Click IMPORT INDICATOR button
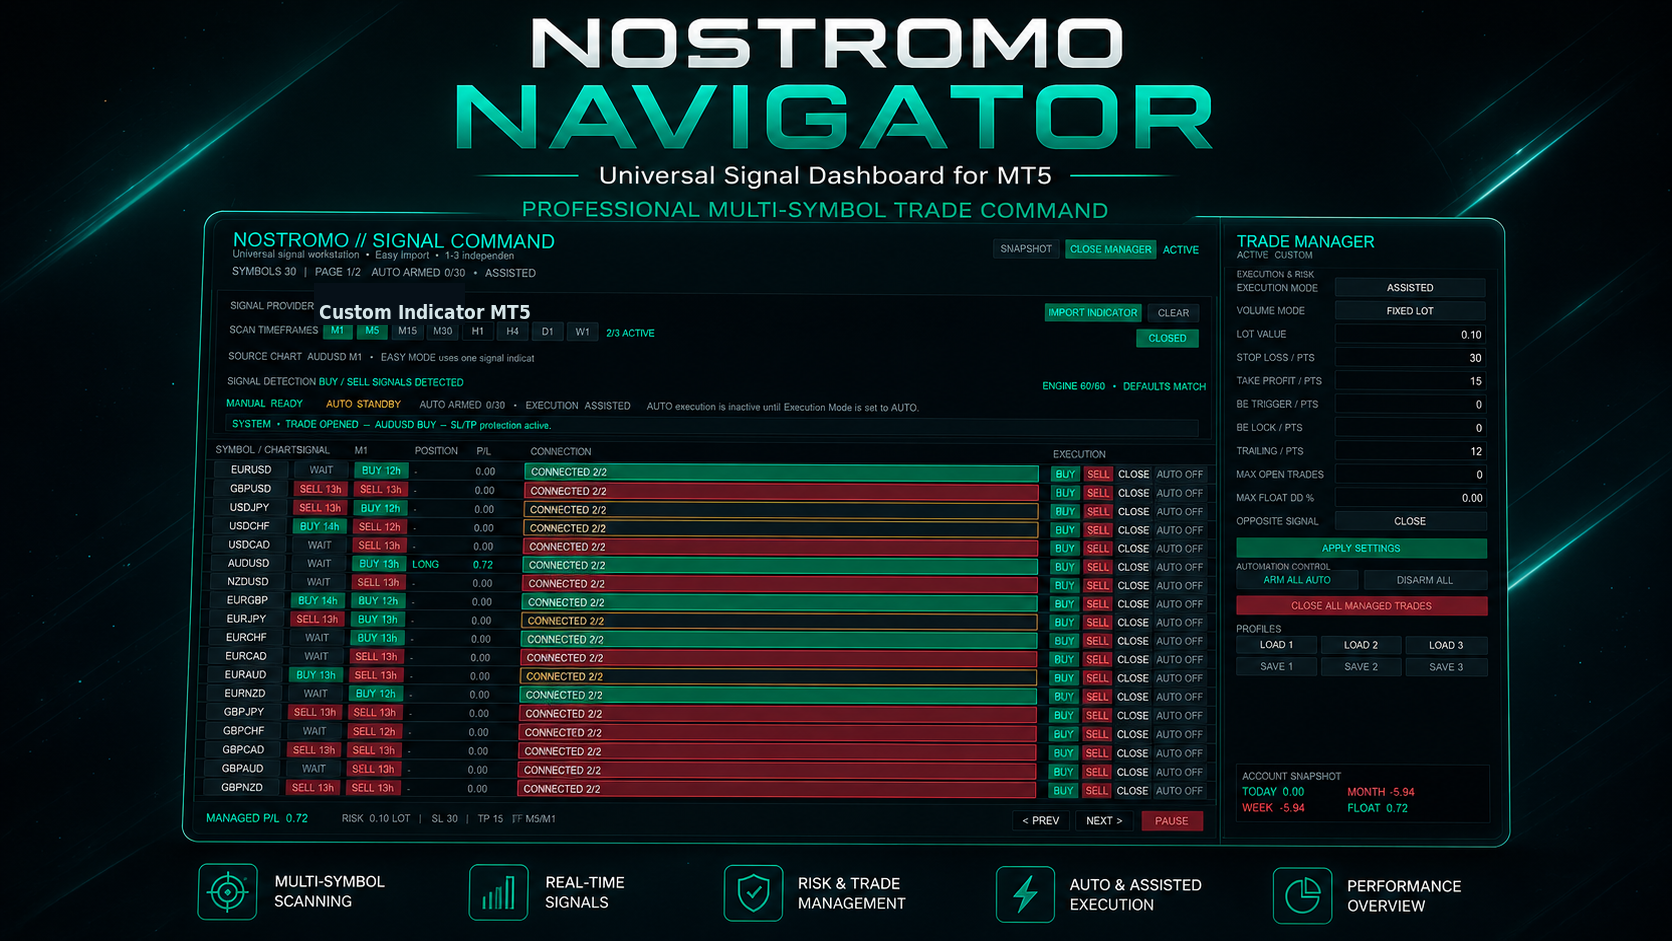 (1093, 312)
